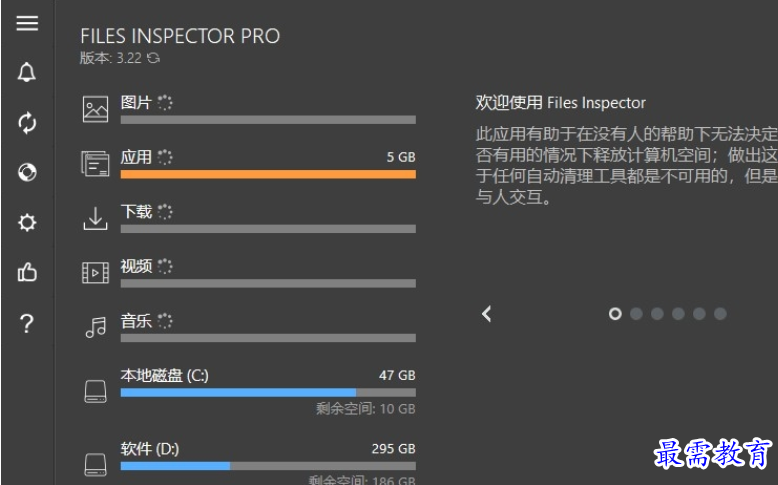Select the first welcome page dot
This screenshot has height=485, width=778.
[x=615, y=314]
